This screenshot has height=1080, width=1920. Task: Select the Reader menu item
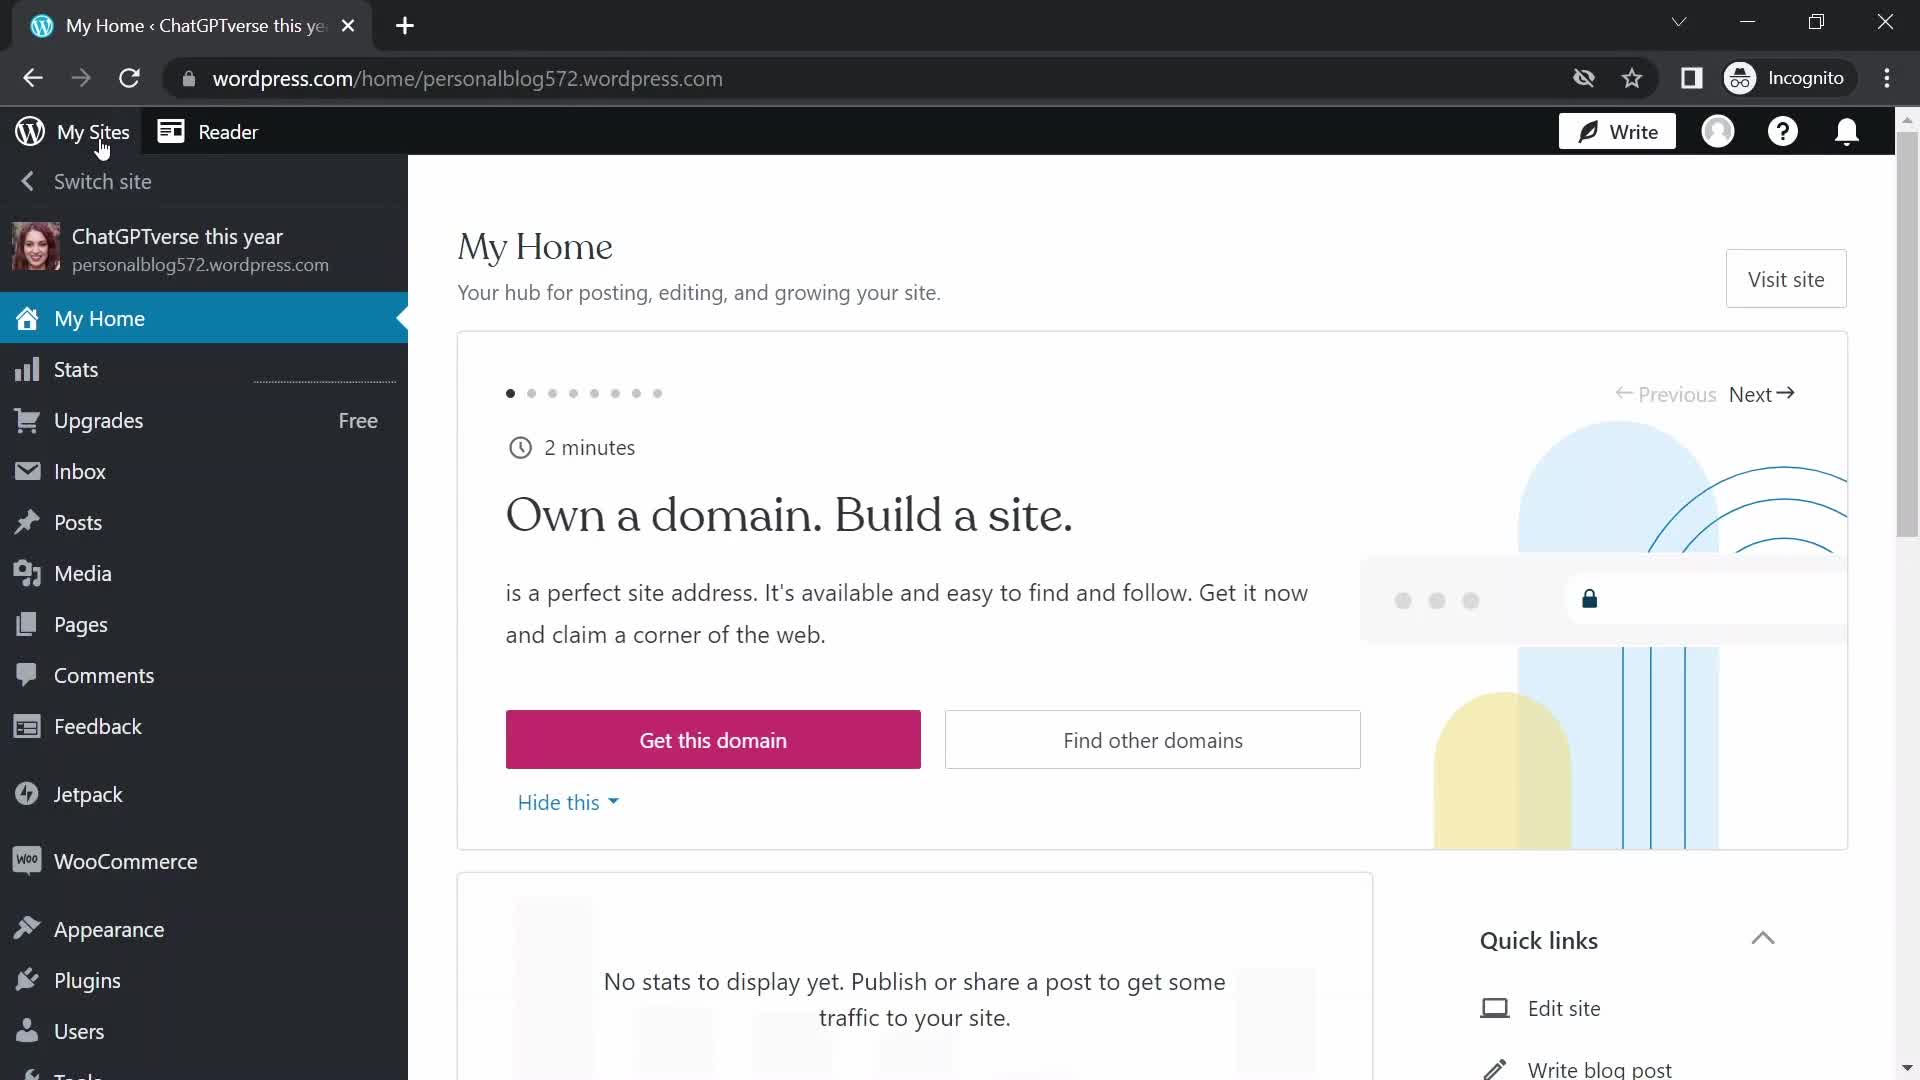coord(228,131)
